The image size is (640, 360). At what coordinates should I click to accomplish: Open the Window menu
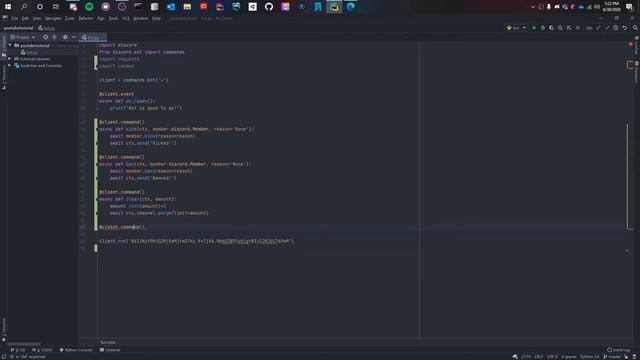point(141,18)
